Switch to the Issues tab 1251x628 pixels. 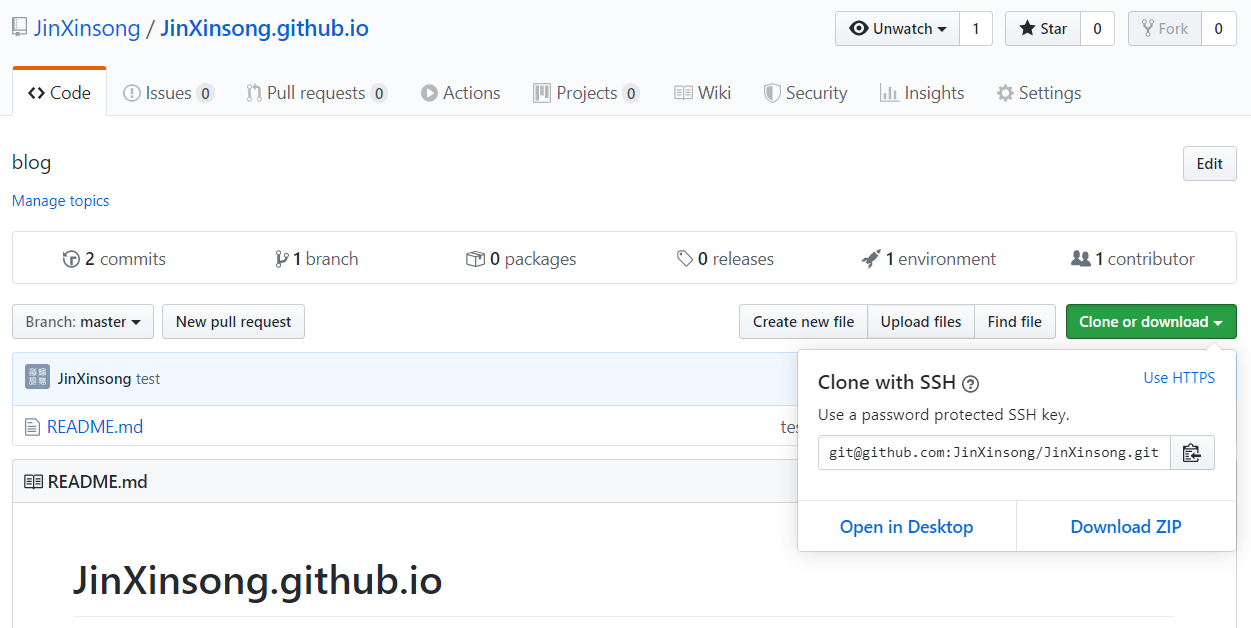point(167,93)
